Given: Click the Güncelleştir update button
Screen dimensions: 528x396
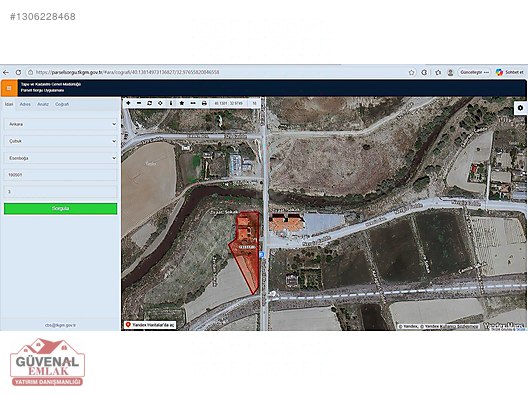Looking at the screenshot, I should point(474,72).
